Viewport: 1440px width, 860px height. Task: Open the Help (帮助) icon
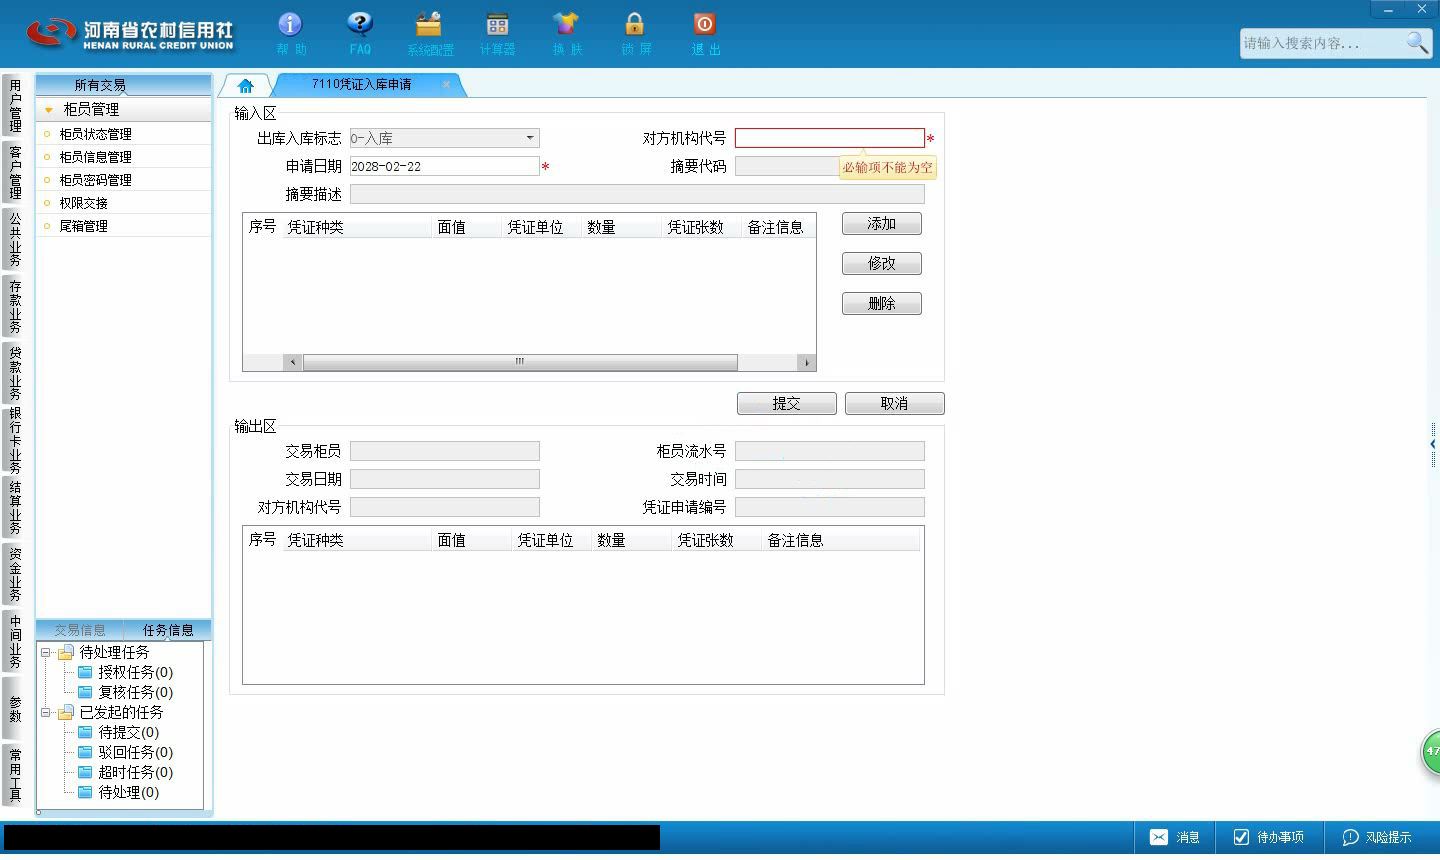click(290, 33)
